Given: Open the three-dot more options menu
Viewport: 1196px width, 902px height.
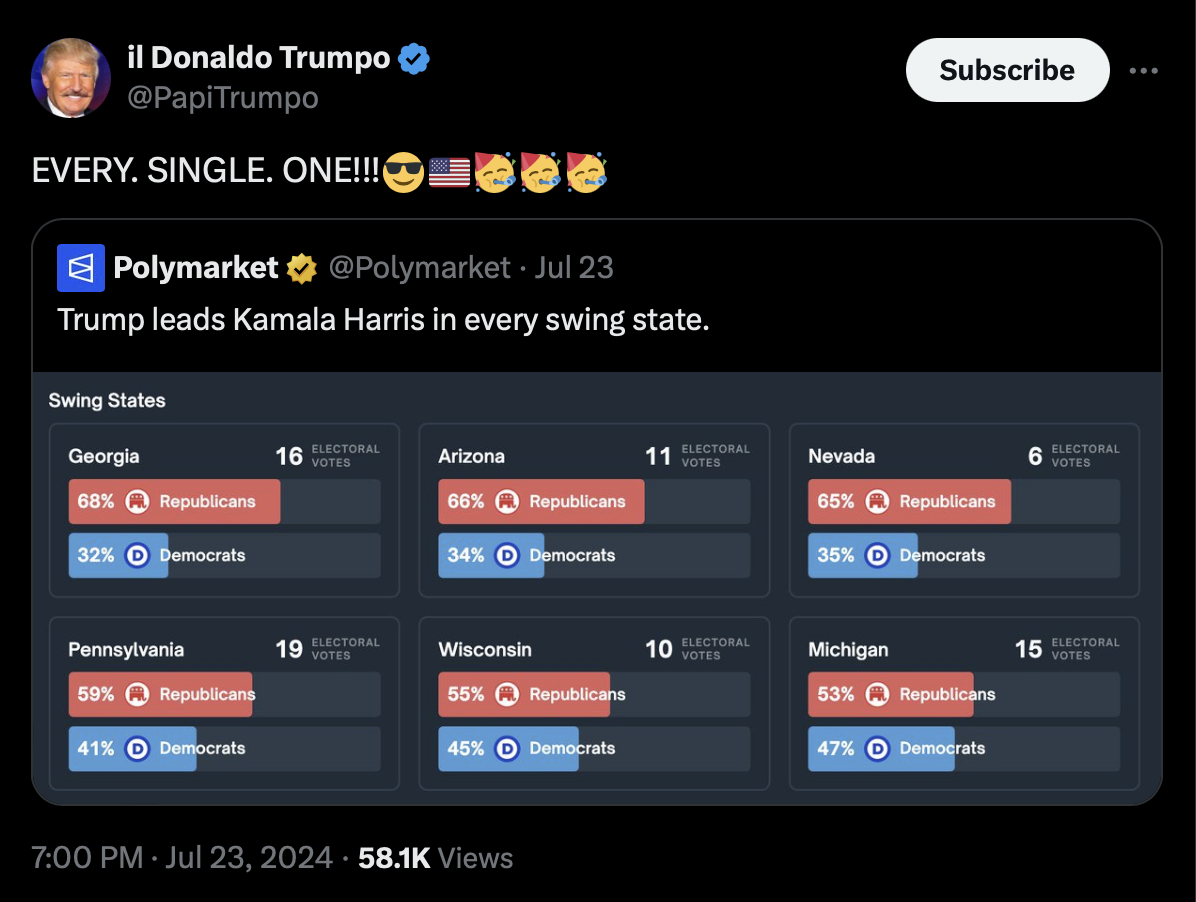Looking at the screenshot, I should click(1143, 71).
